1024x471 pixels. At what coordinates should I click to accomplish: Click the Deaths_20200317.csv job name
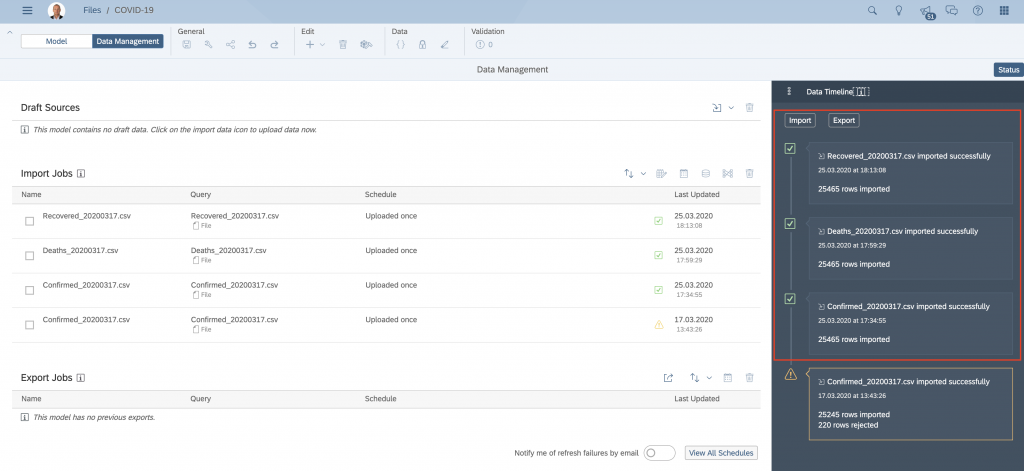point(80,250)
